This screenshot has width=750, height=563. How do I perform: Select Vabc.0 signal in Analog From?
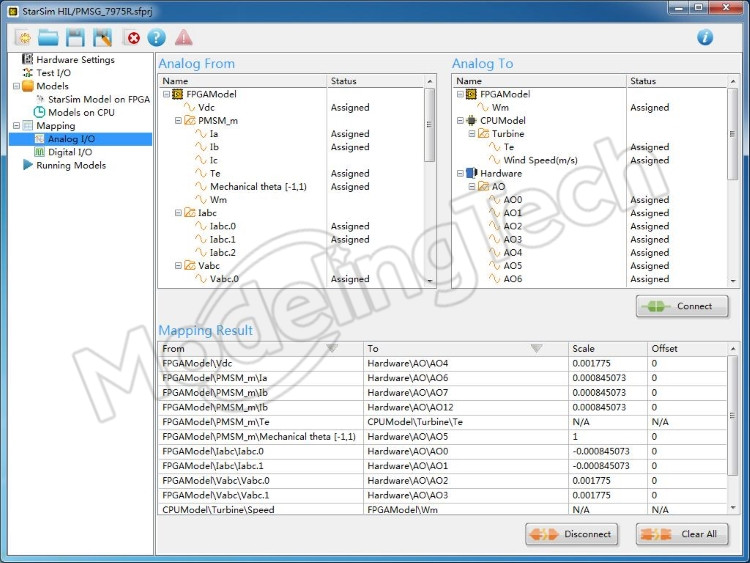coord(224,279)
